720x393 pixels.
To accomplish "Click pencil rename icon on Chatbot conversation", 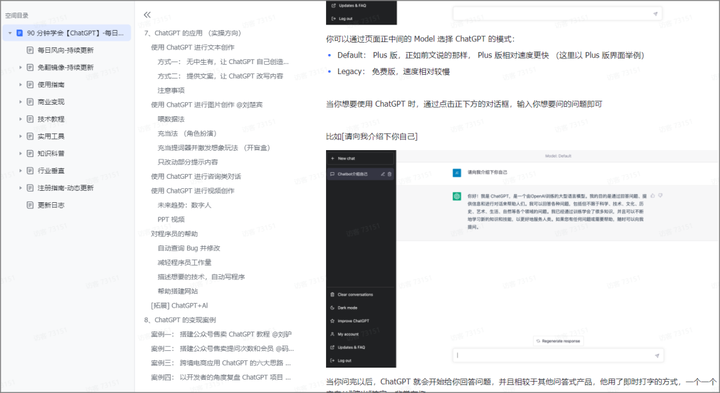I will pos(382,174).
